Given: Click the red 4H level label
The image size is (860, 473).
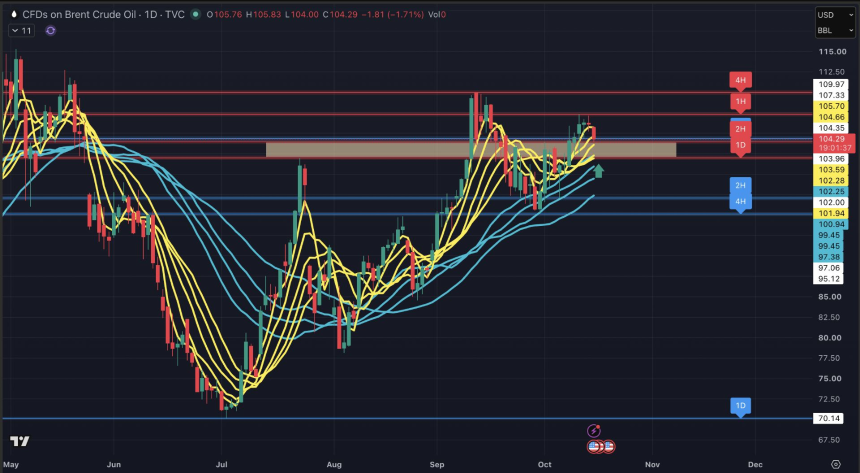Looking at the screenshot, I should click(740, 81).
